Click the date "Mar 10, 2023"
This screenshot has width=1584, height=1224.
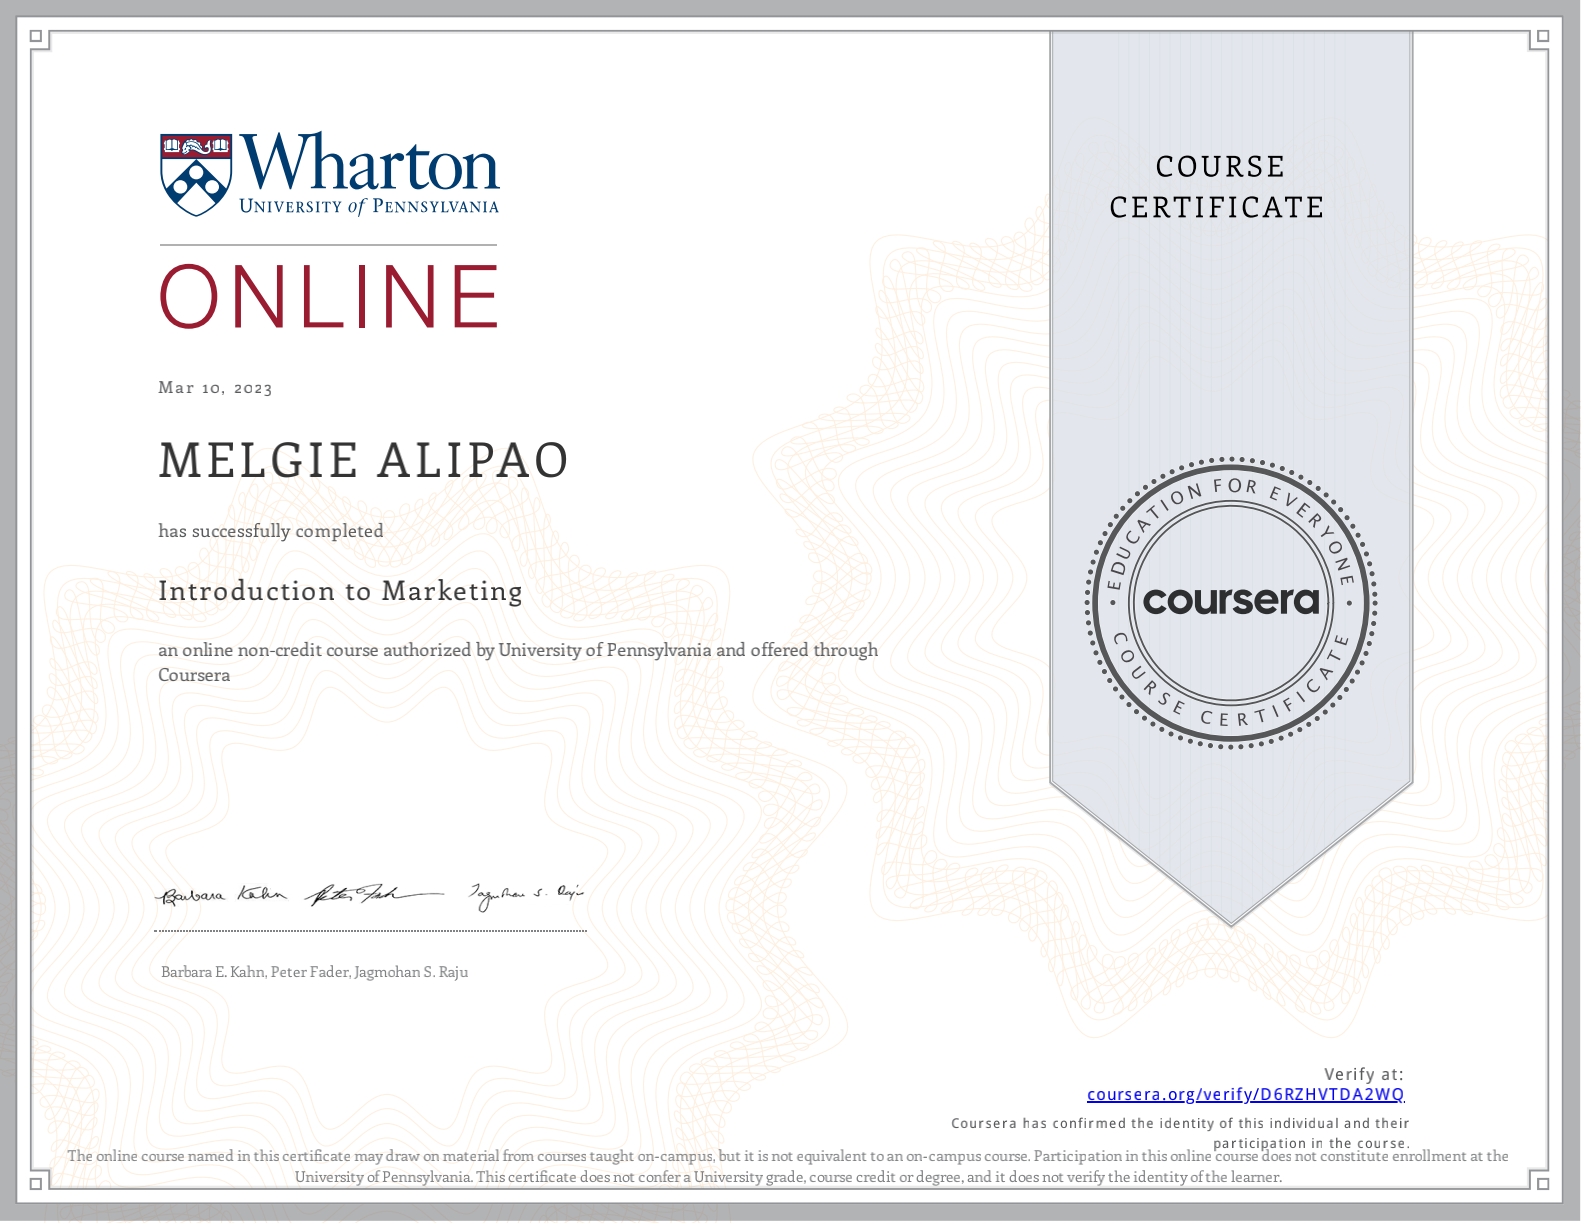[215, 388]
